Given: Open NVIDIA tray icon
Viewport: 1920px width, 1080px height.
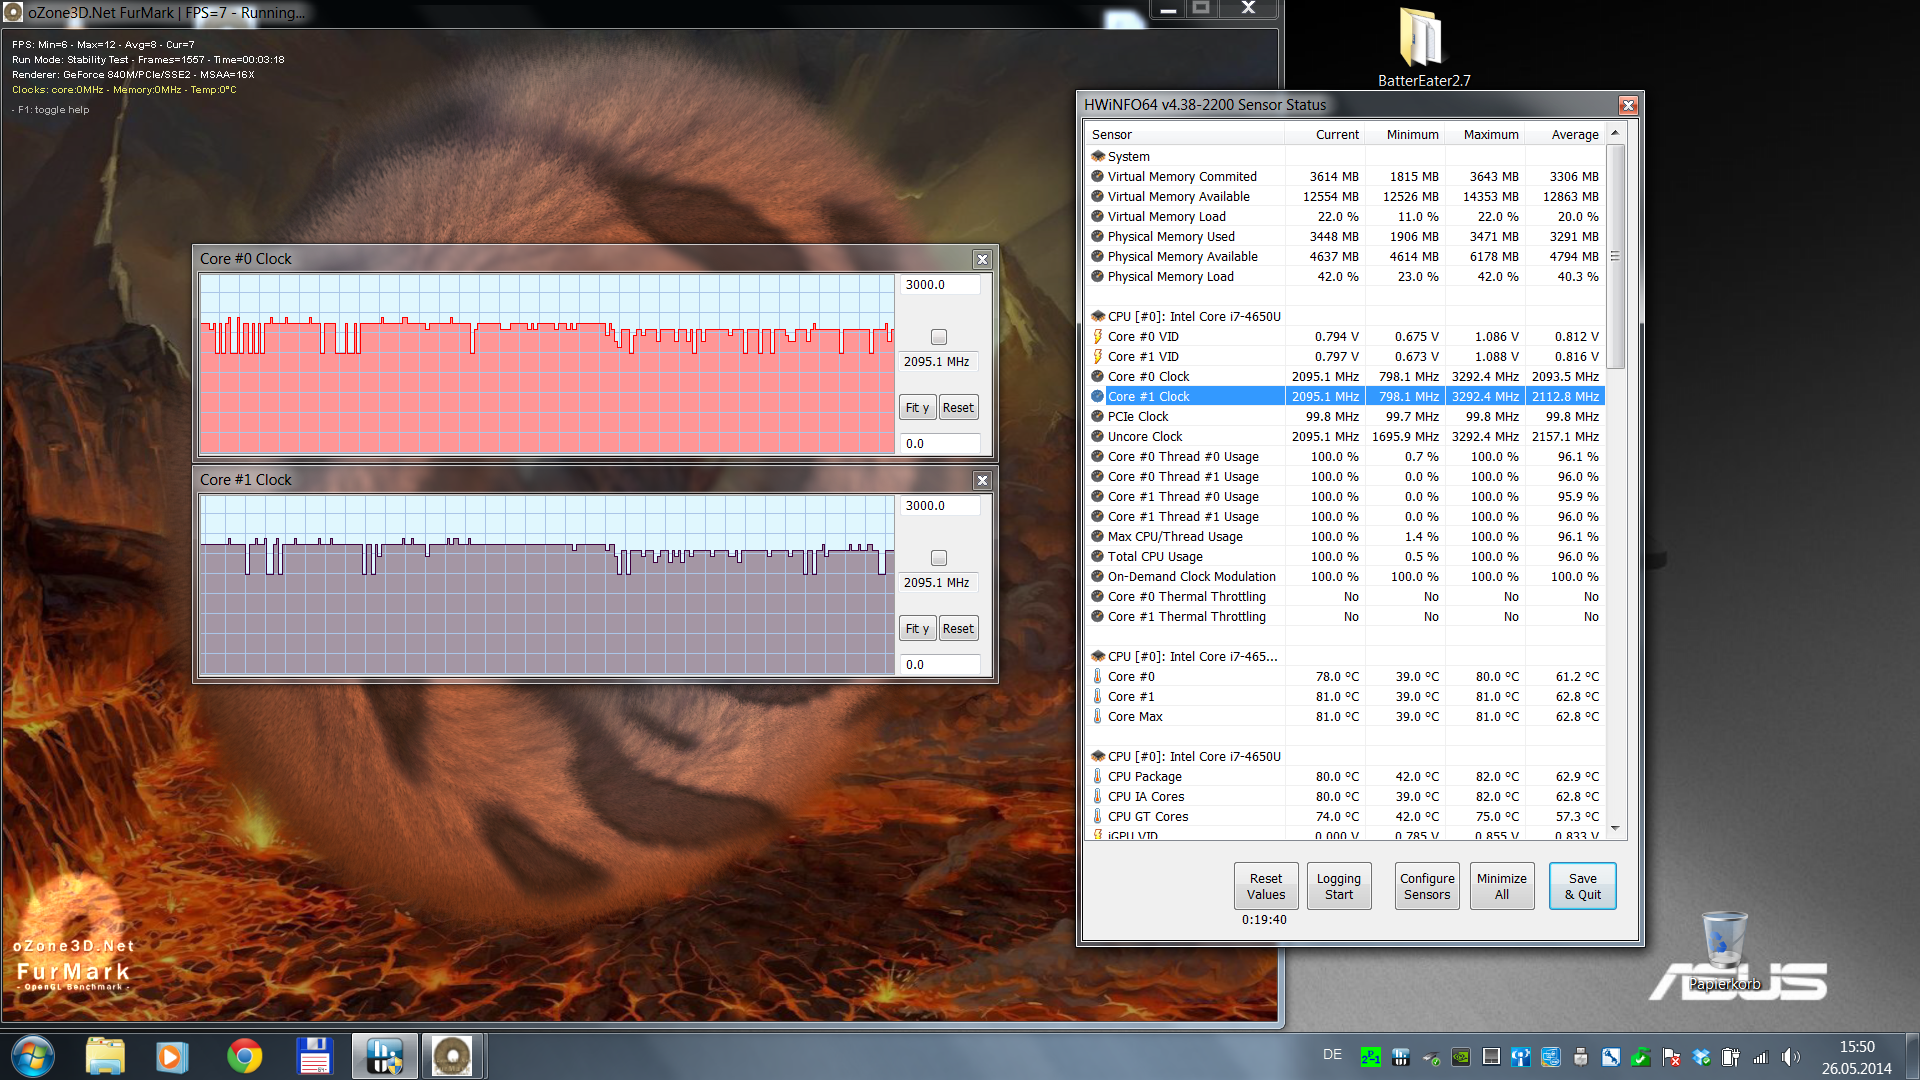Looking at the screenshot, I should [1461, 1057].
